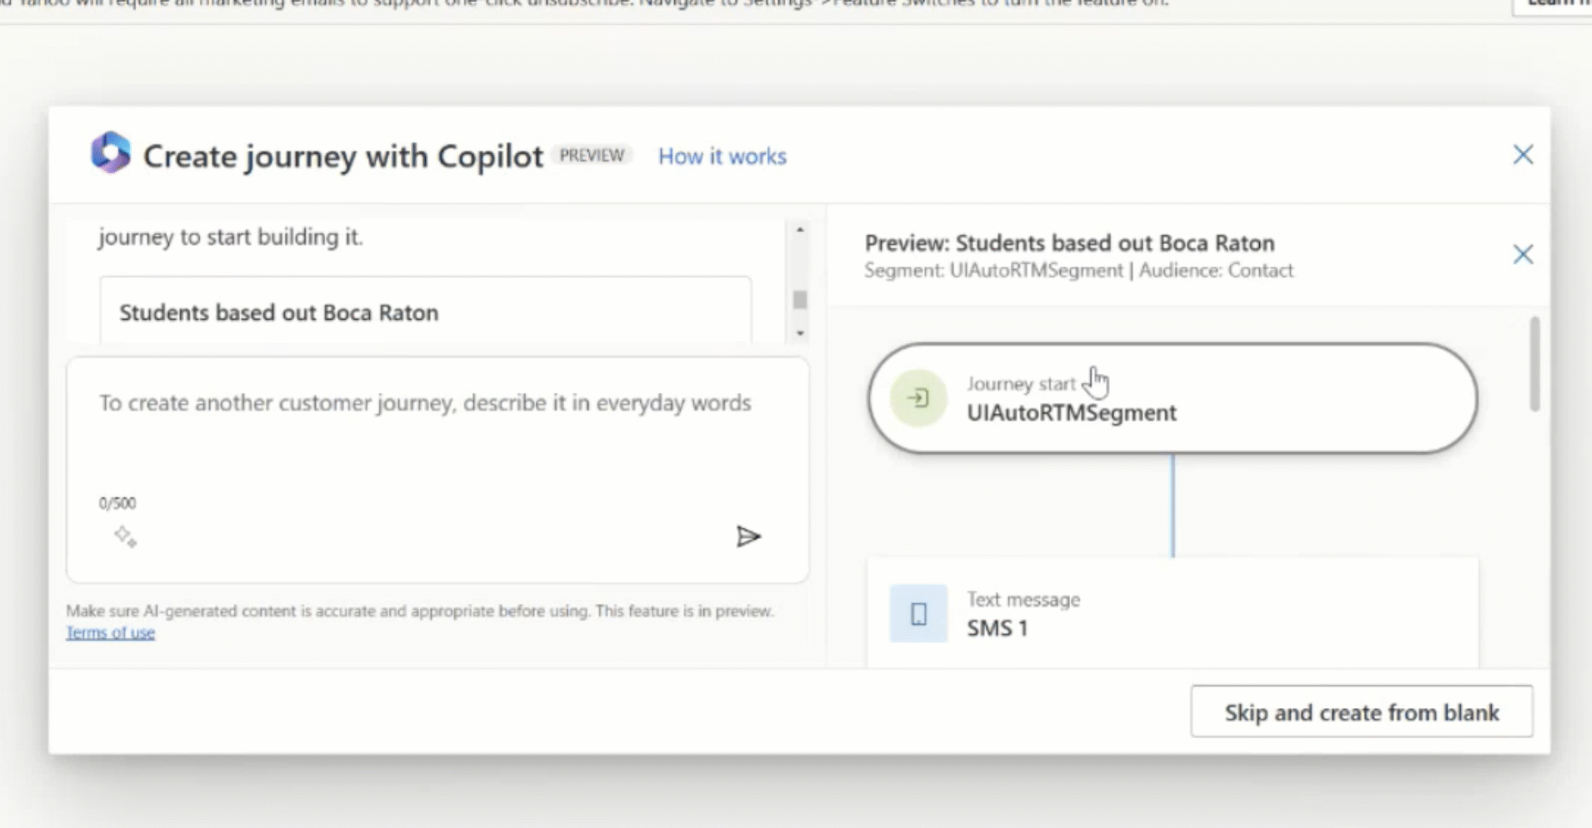The width and height of the screenshot is (1592, 828).
Task: Click the preview pane scrollbar
Action: point(1534,364)
